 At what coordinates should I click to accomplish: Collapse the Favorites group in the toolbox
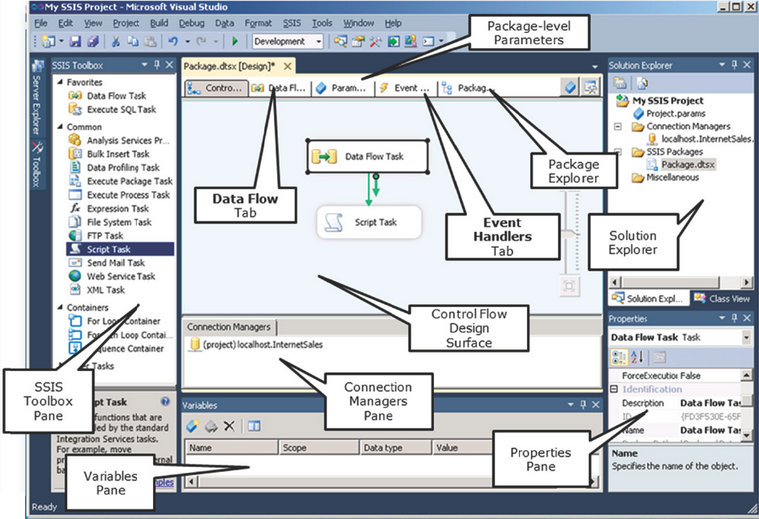[x=61, y=82]
